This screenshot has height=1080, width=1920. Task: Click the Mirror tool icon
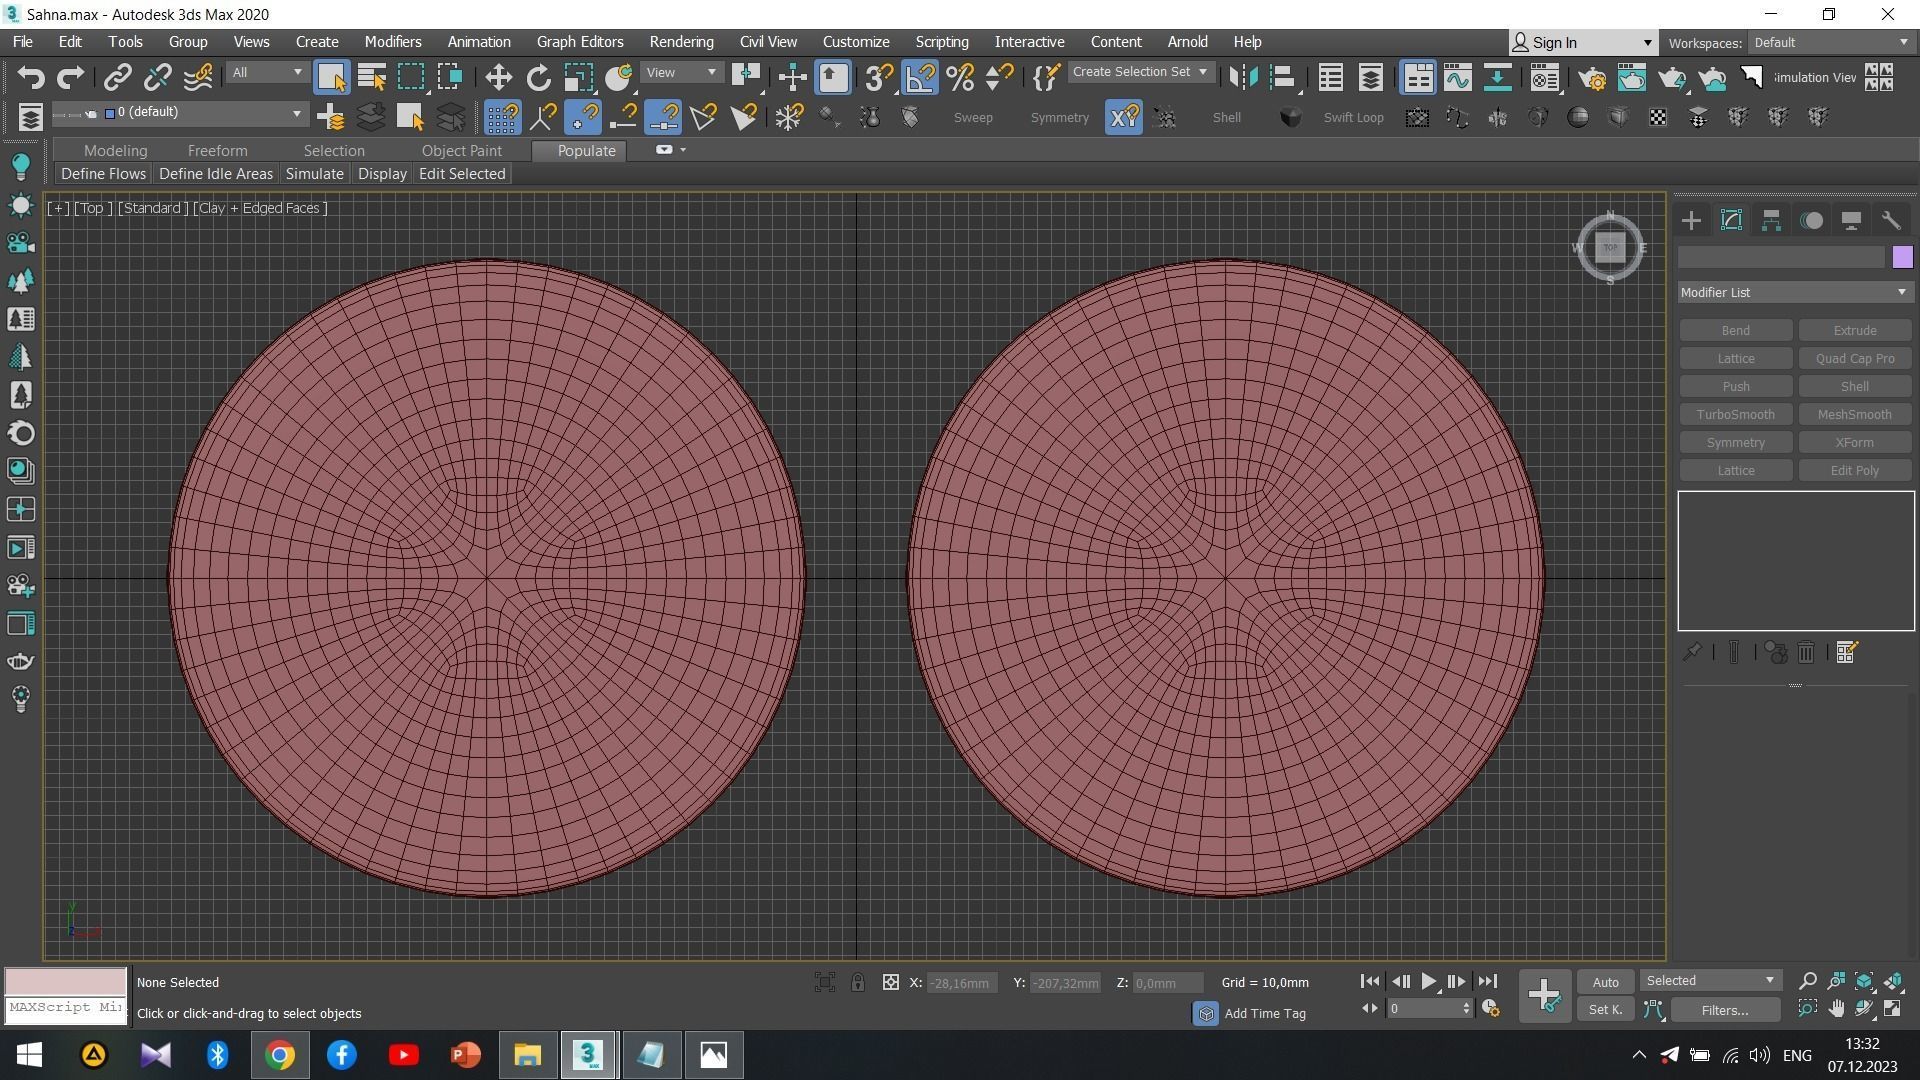[x=1243, y=77]
